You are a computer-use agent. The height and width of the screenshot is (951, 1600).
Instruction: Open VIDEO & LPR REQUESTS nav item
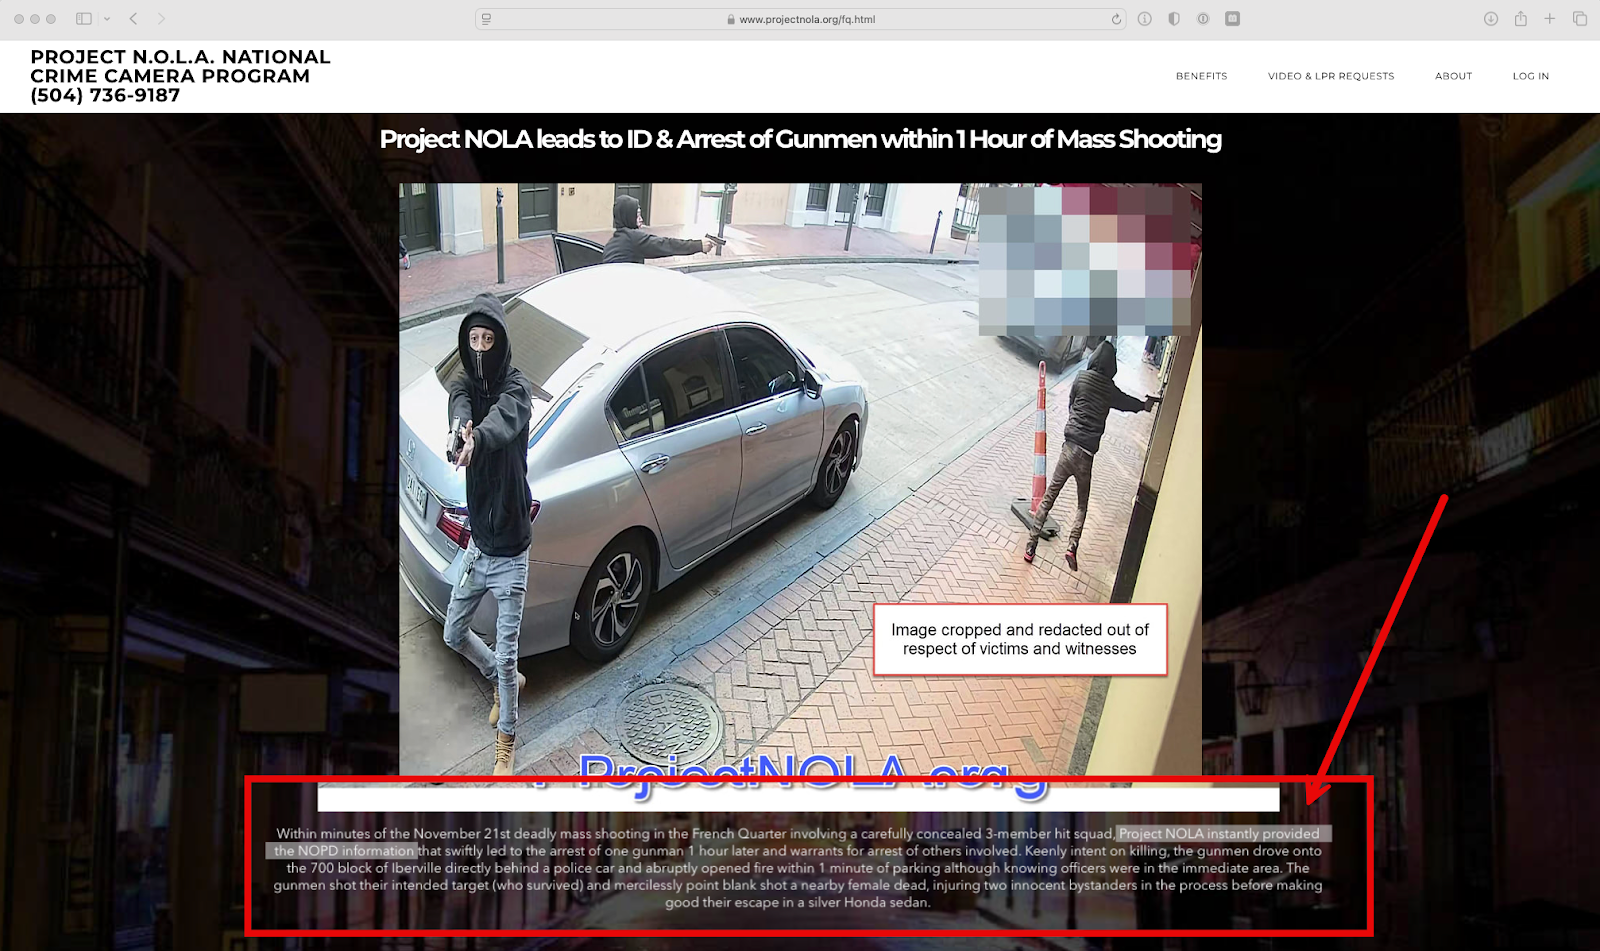(x=1331, y=76)
